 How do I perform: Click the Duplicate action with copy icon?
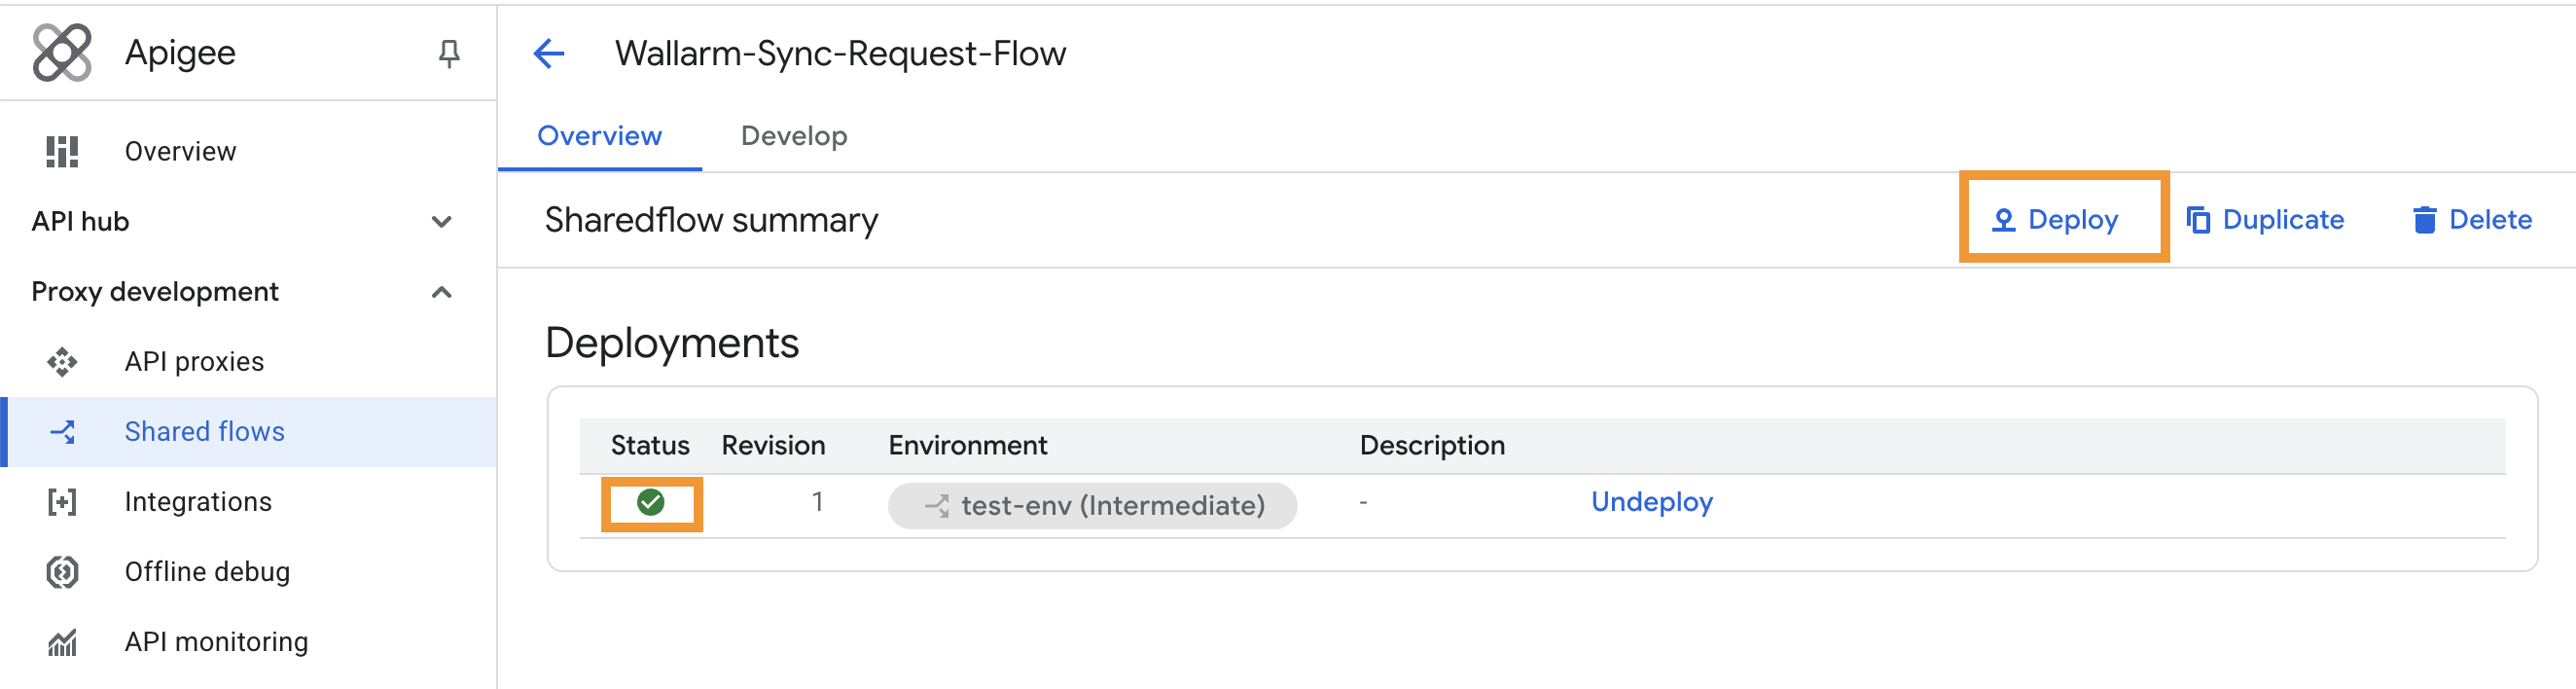2267,219
